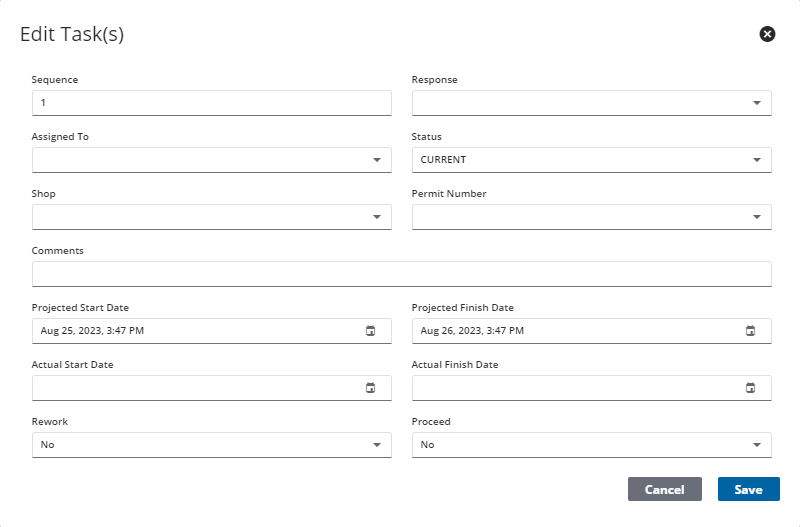
Task: Open the Actual Start Date calendar picker
Action: pos(370,388)
